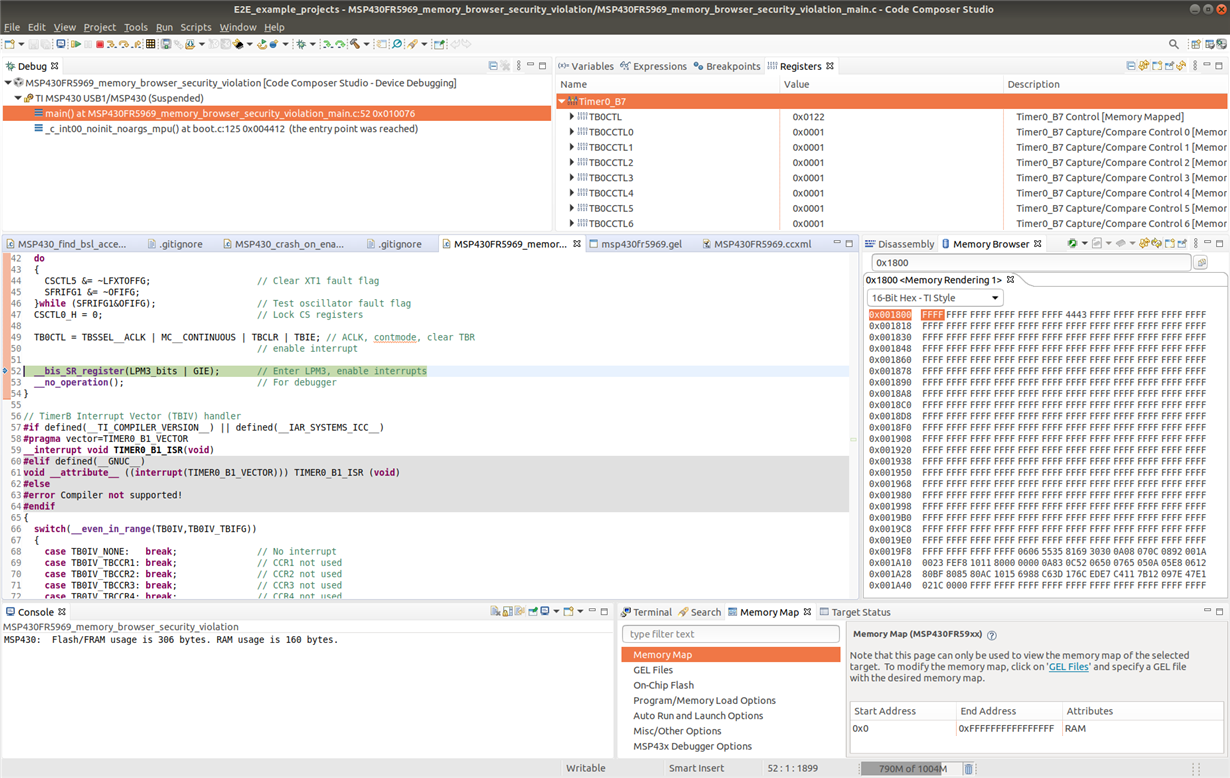This screenshot has height=778, width=1230.
Task: Click the hammer Build icon in toolbar
Action: (x=353, y=45)
